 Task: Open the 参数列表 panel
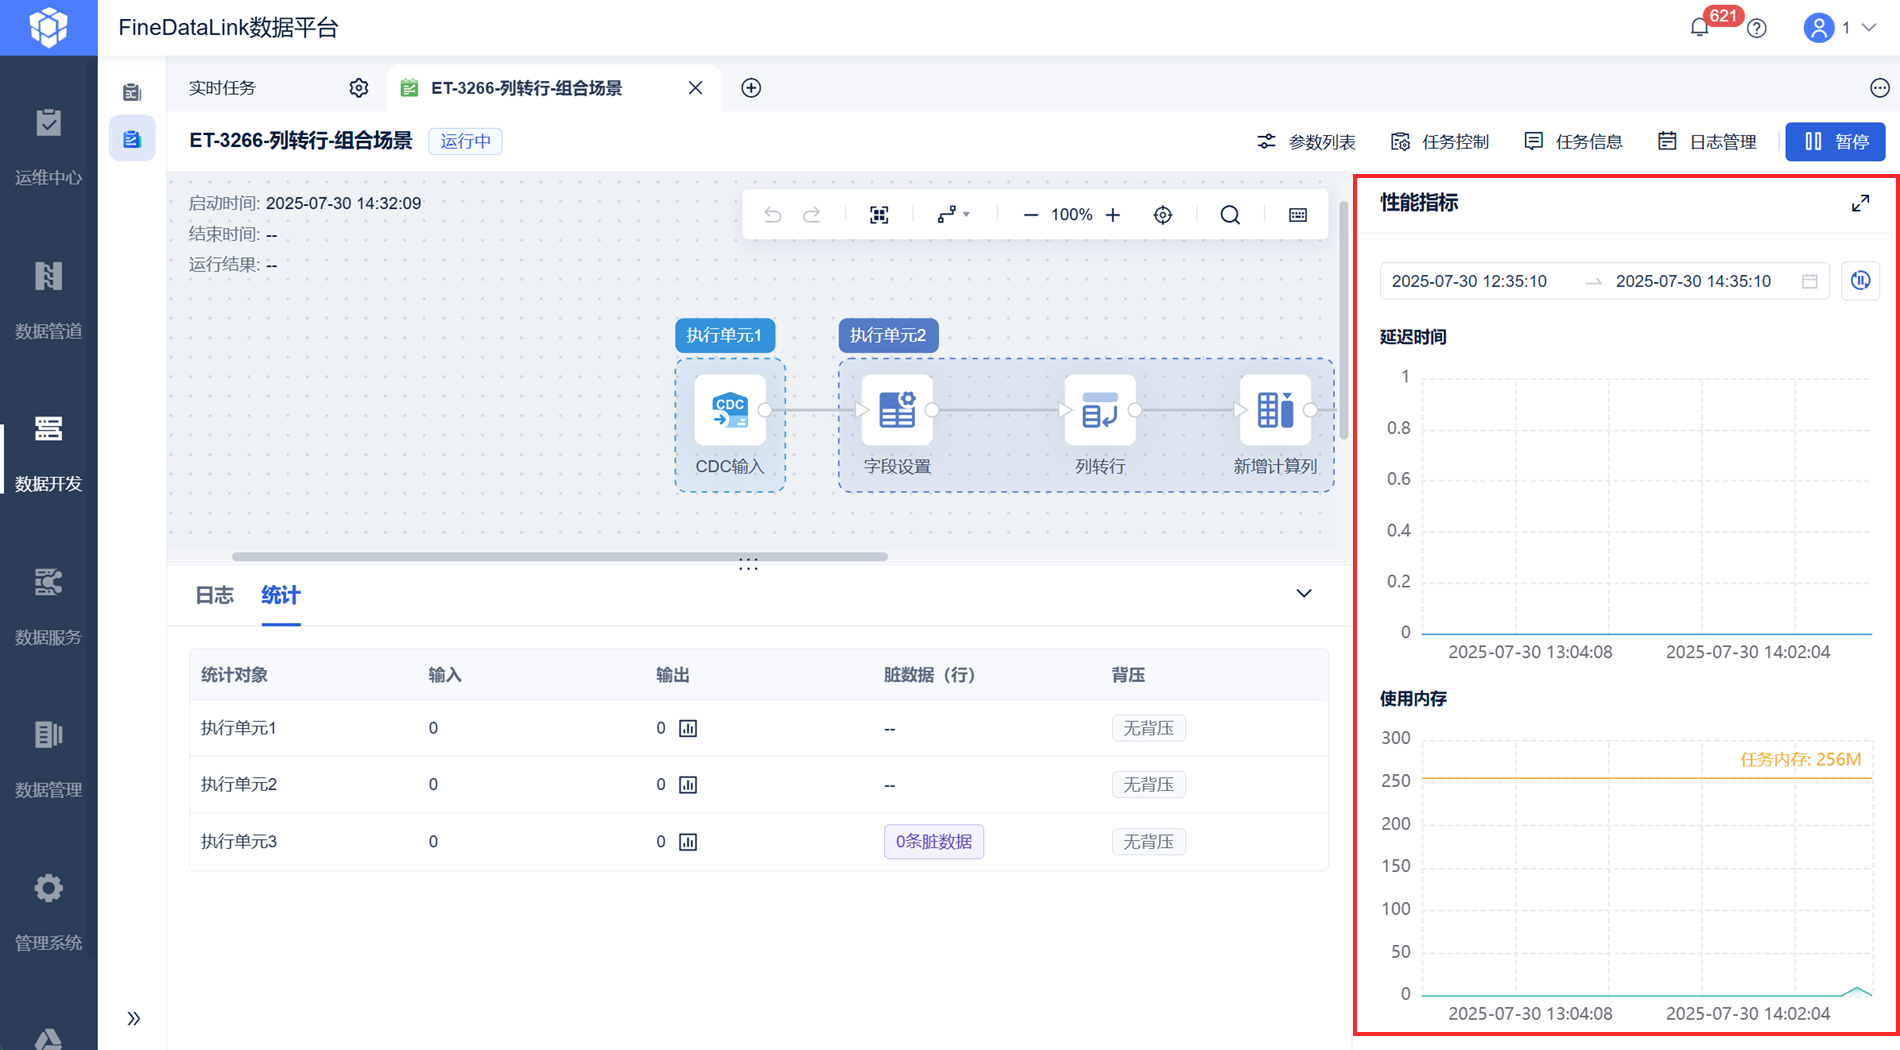tap(1306, 142)
